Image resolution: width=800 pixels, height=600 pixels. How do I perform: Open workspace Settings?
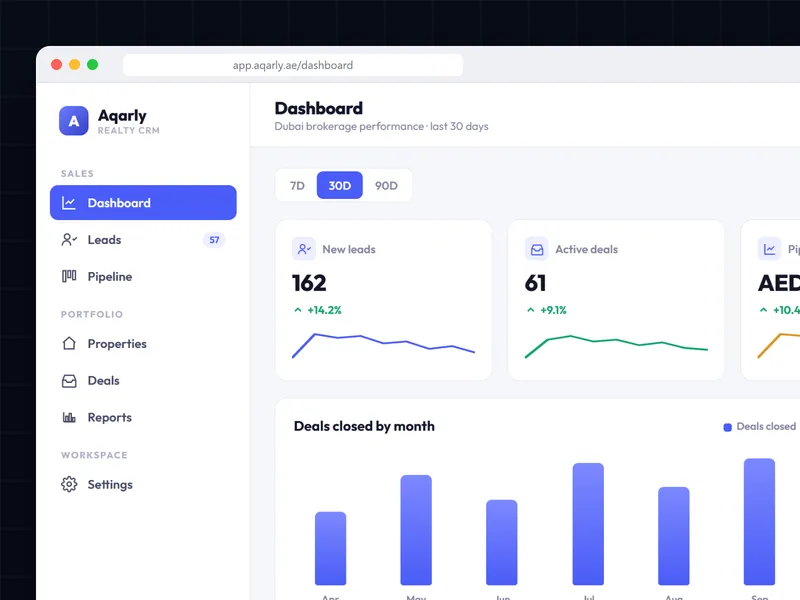pos(143,484)
